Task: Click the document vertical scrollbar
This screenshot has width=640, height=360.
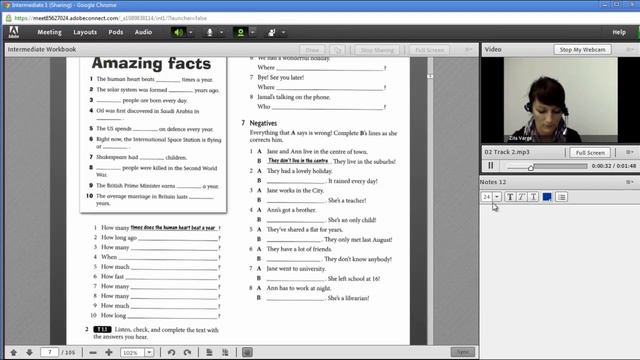Action: tap(430, 200)
